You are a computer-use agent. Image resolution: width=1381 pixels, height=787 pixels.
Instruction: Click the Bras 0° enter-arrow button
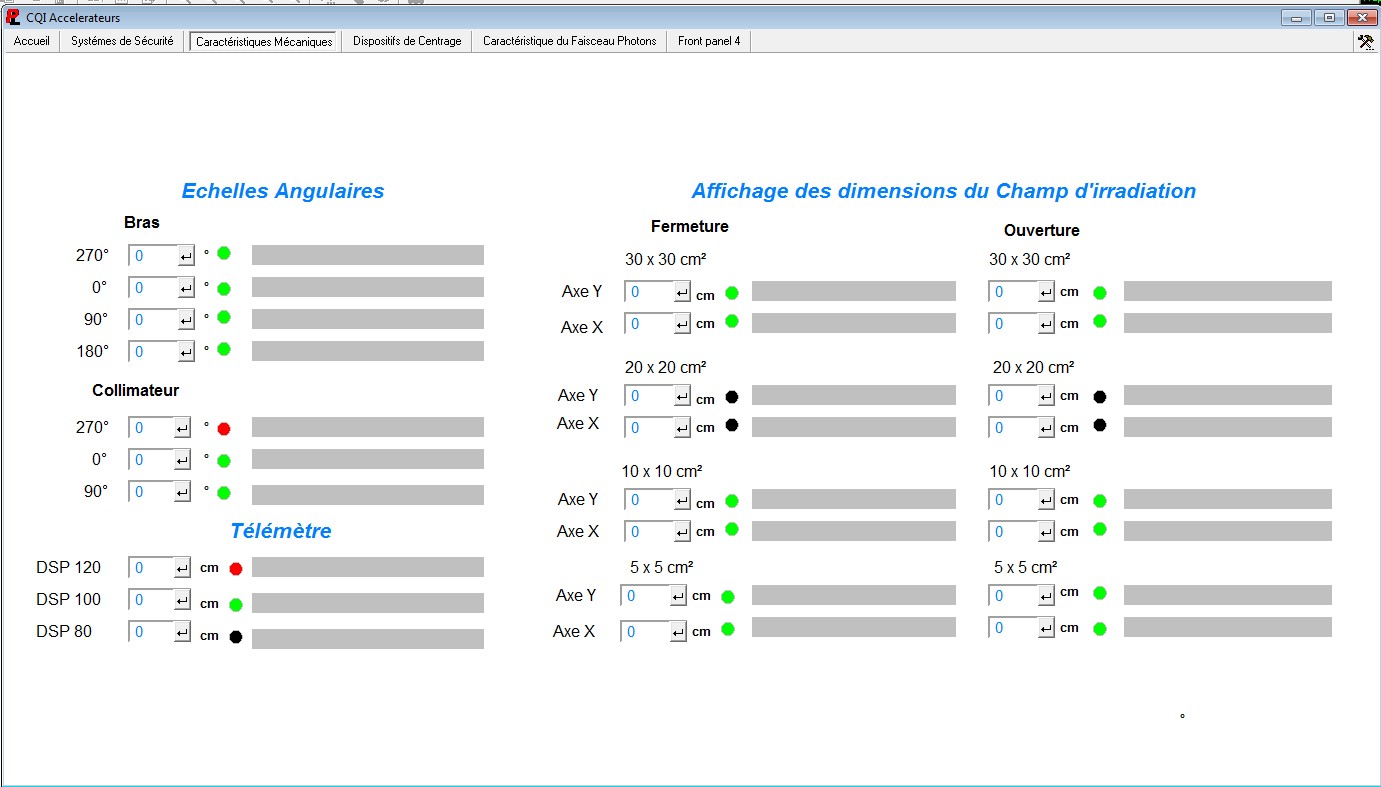coord(186,288)
